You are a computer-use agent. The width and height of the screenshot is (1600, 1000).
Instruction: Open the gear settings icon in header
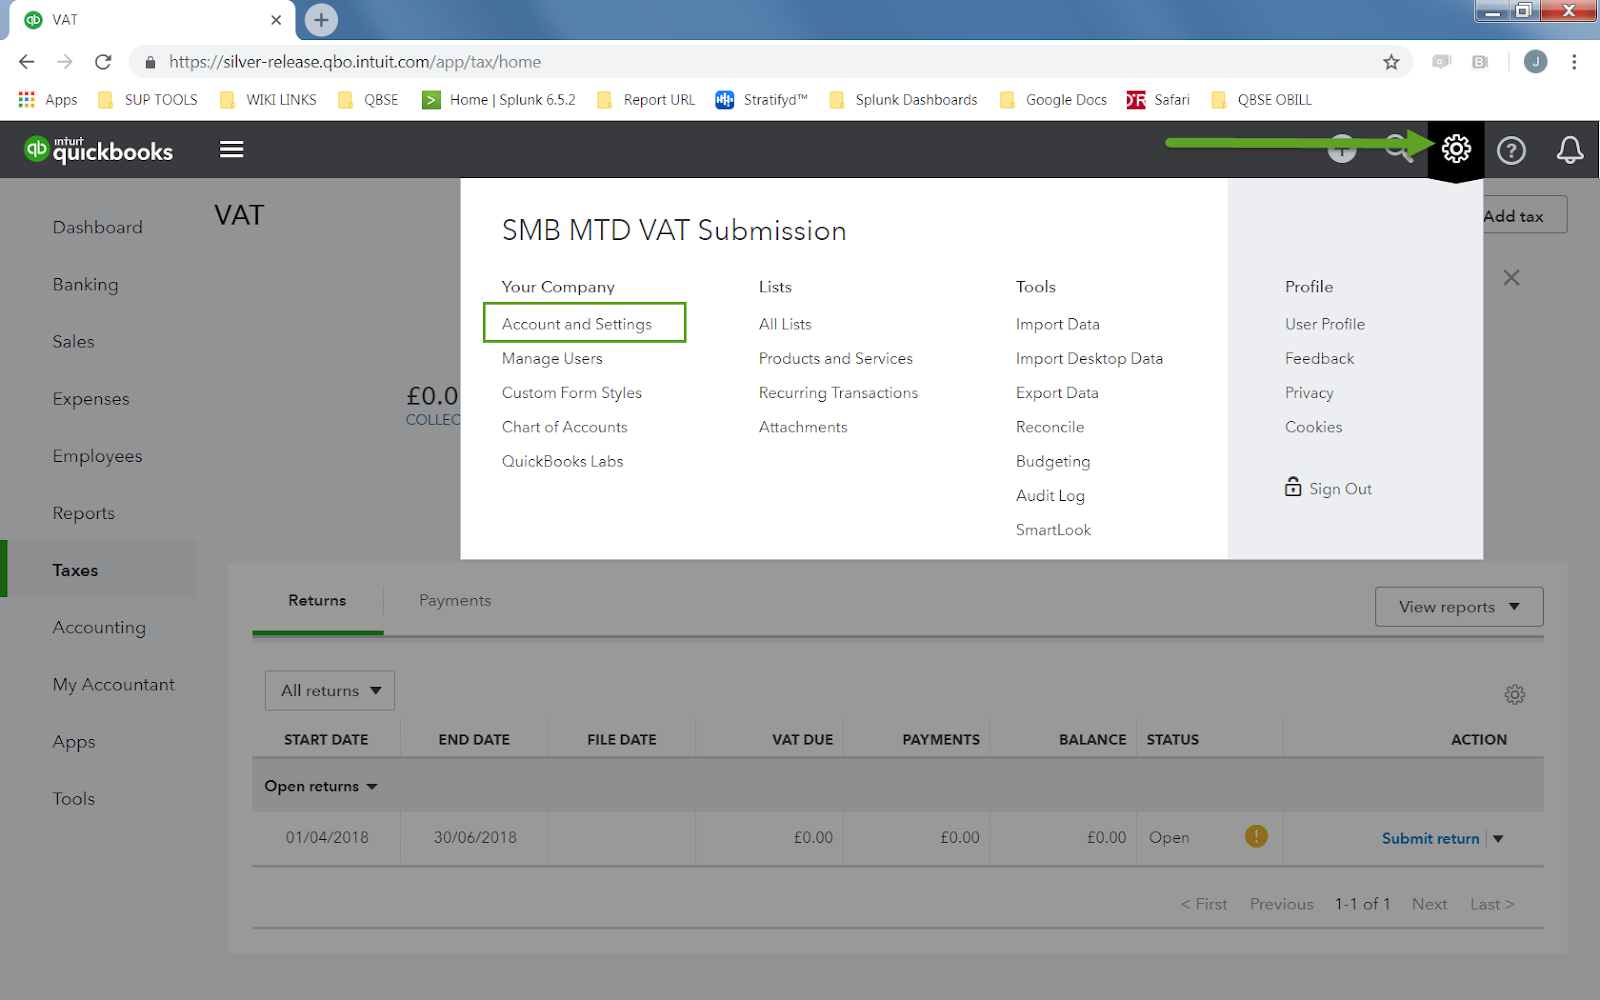1456,149
